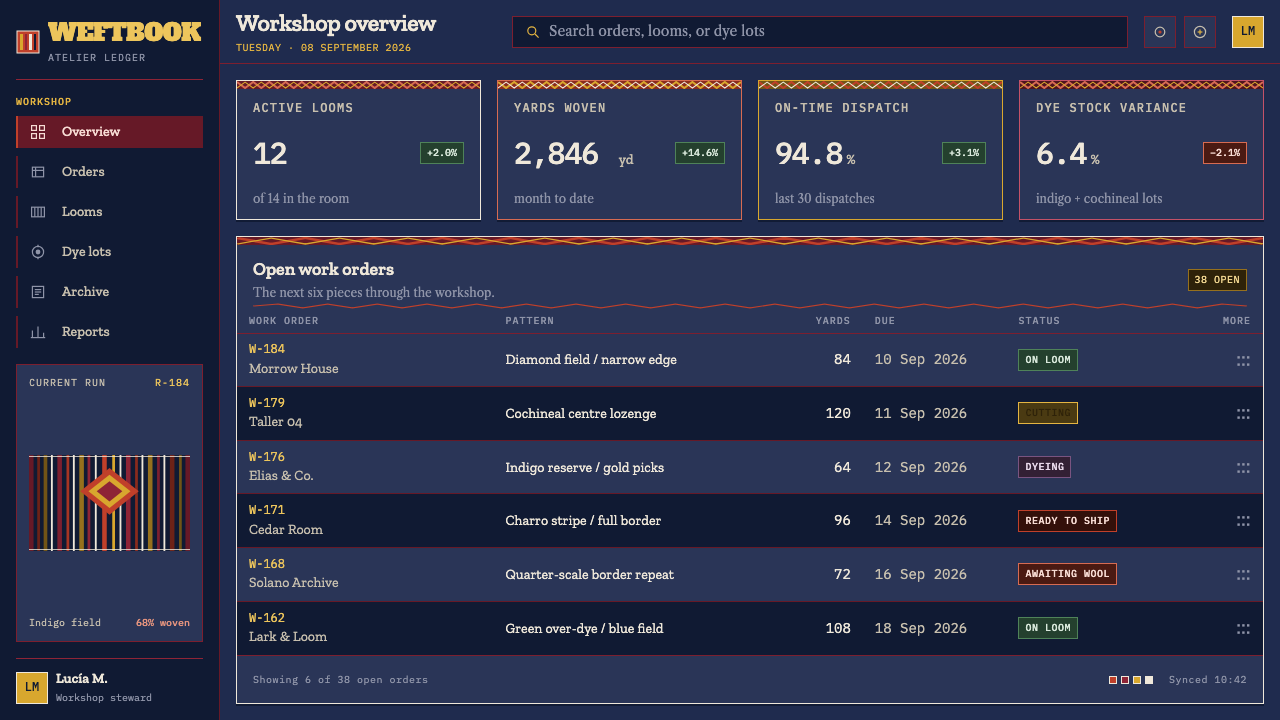Click the Weftbook logo icon

[28, 42]
